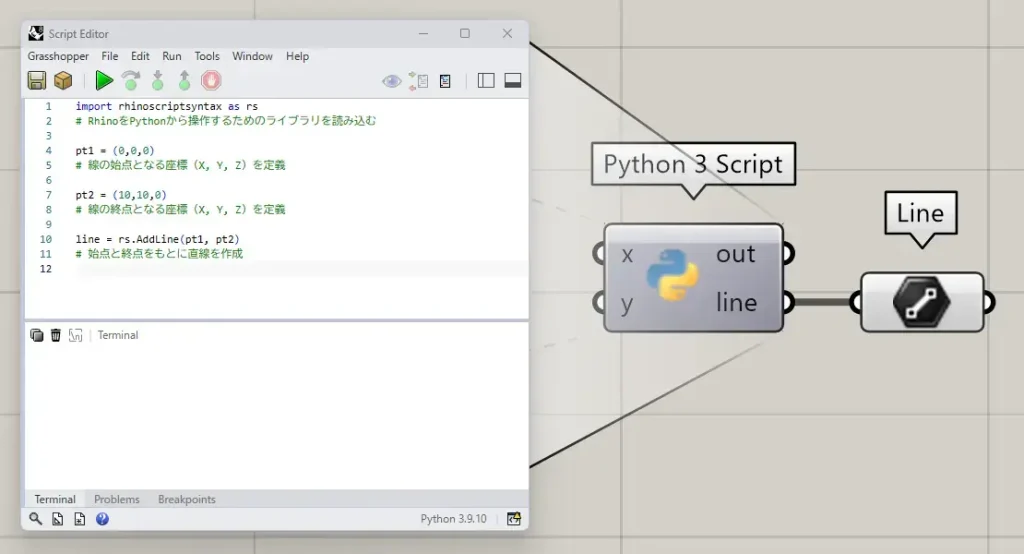This screenshot has width=1024, height=554.
Task: Click the magnifier search icon in status bar
Action: pos(36,519)
